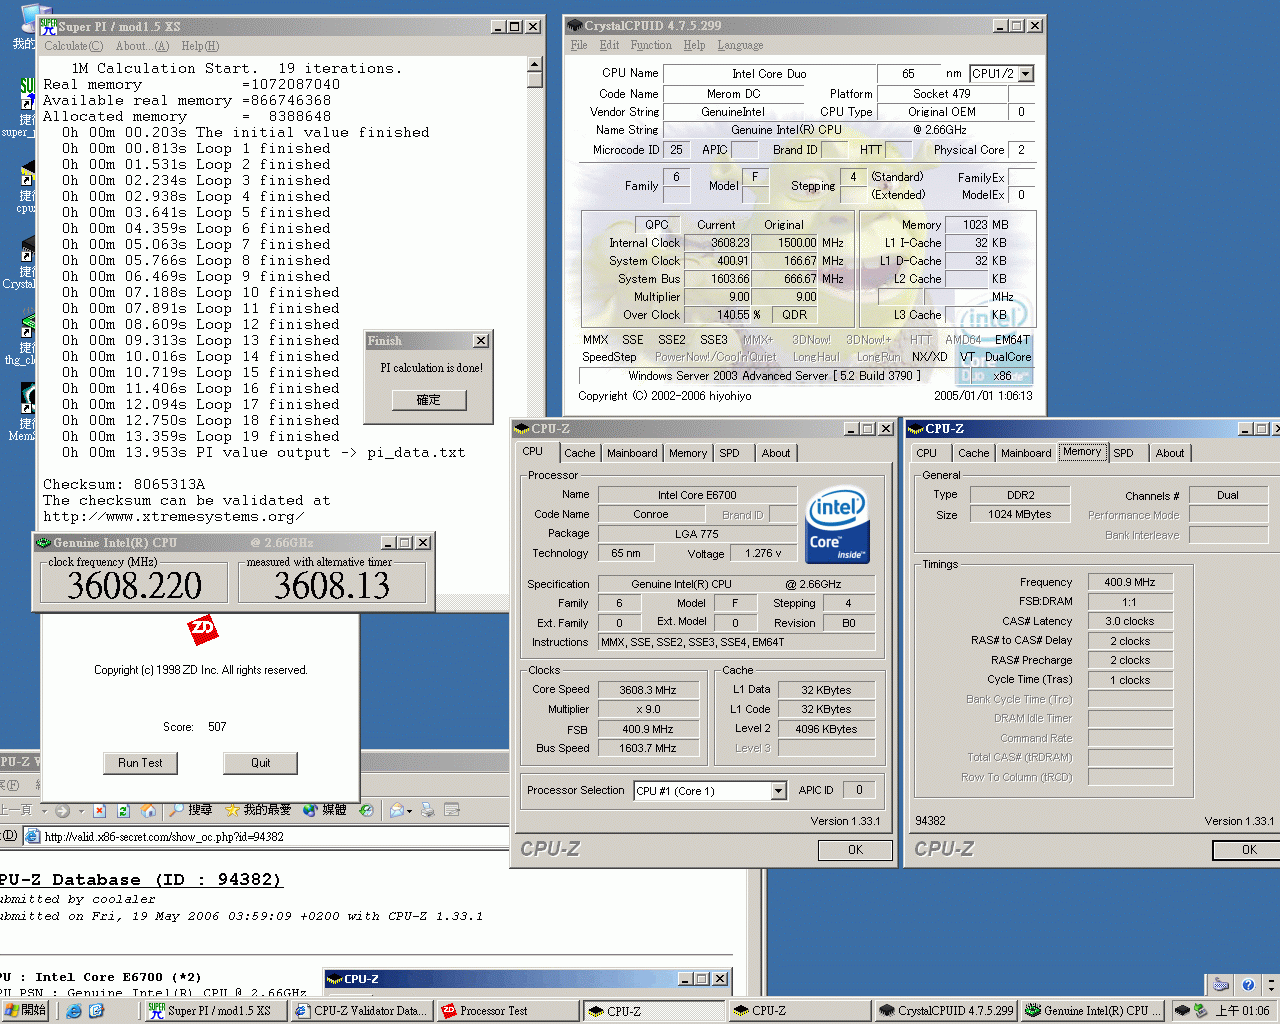Switch to Cache tab in left CPU-Z
1280x1024 pixels.
(x=580, y=453)
